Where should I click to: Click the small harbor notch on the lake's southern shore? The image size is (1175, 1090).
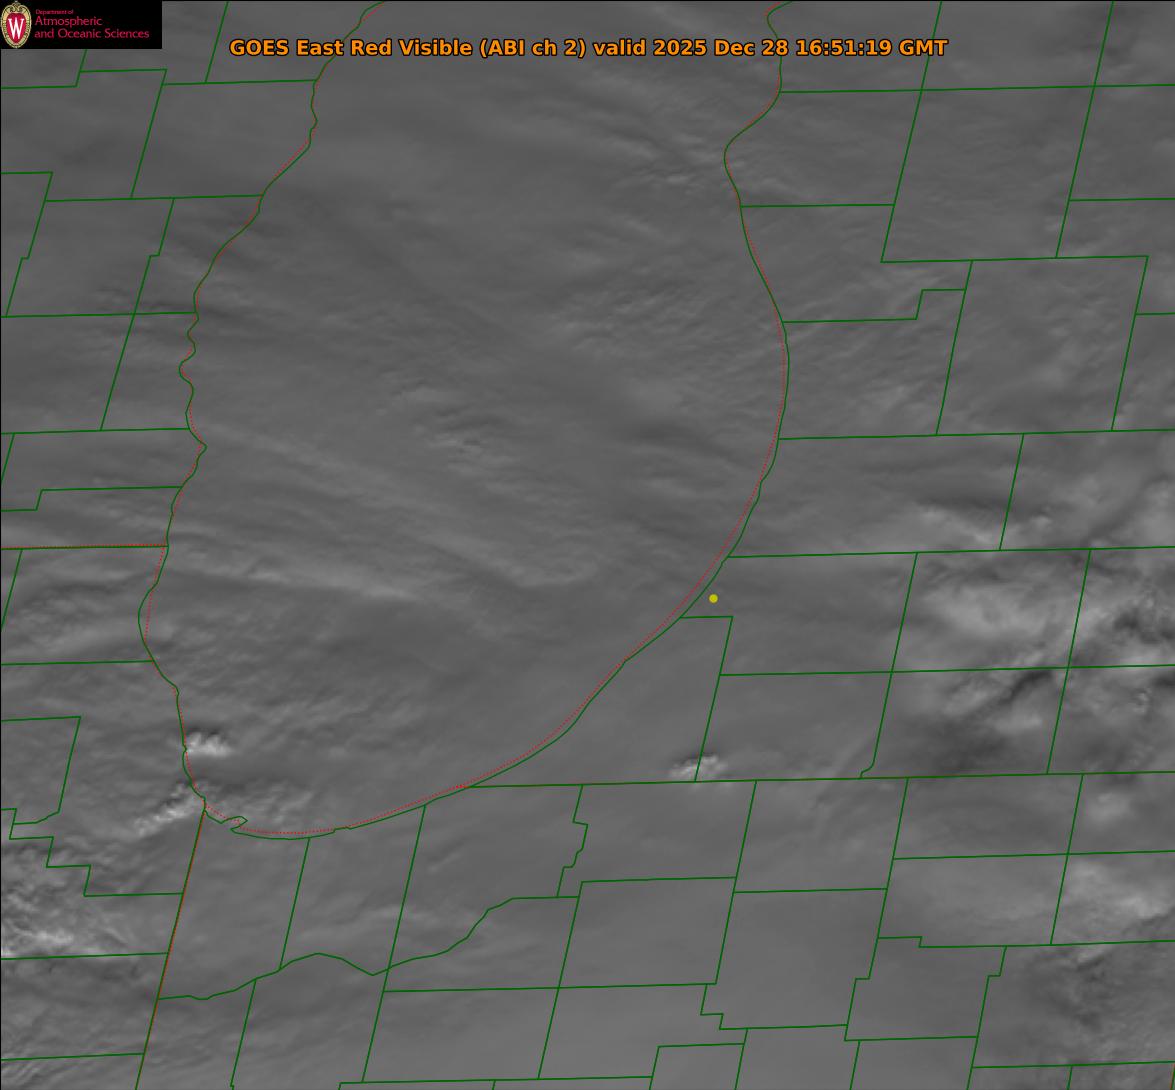pyautogui.click(x=235, y=823)
